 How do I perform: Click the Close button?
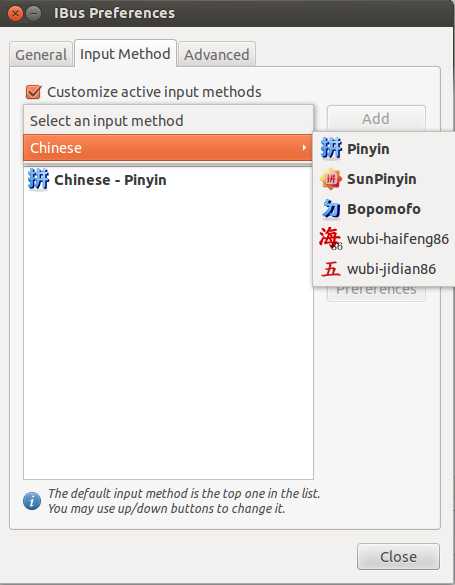398,557
